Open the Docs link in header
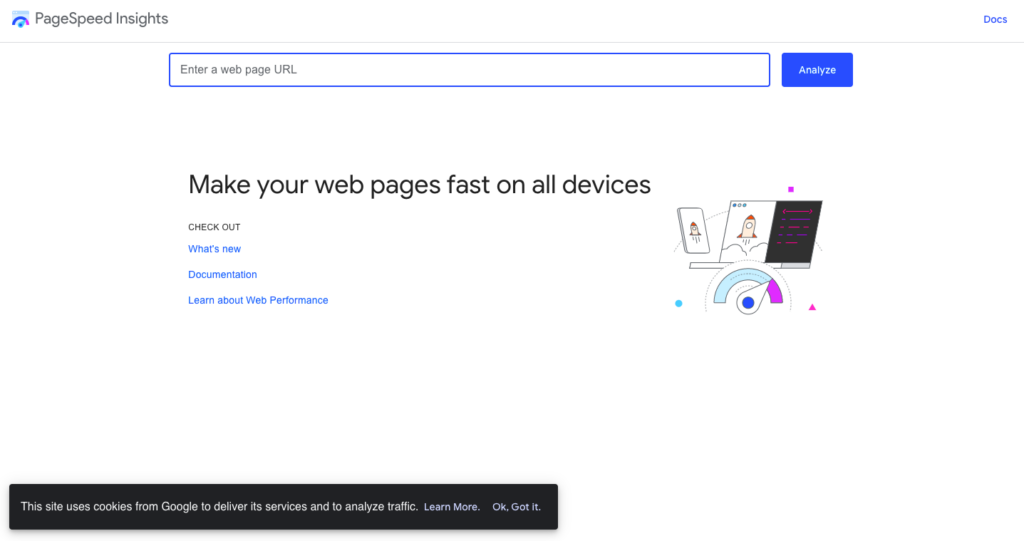Screen dimensions: 1024x541 pyautogui.click(x=995, y=20)
